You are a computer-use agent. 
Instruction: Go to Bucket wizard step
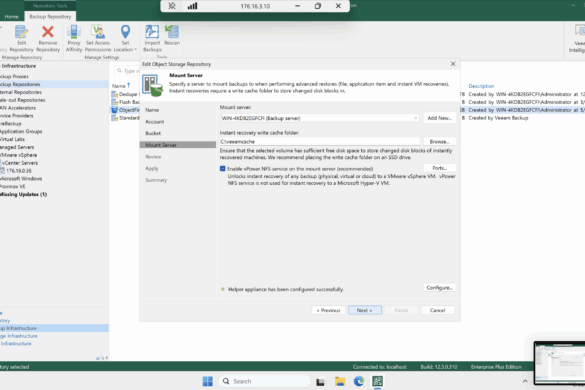[153, 133]
